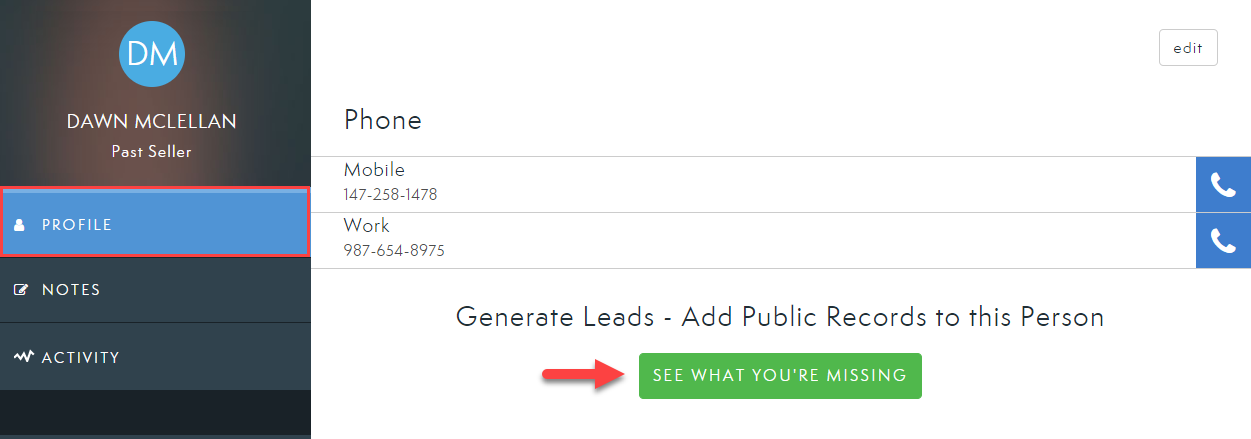This screenshot has width=1251, height=439.
Task: Click the Generate Leads heading text
Action: (x=780, y=318)
